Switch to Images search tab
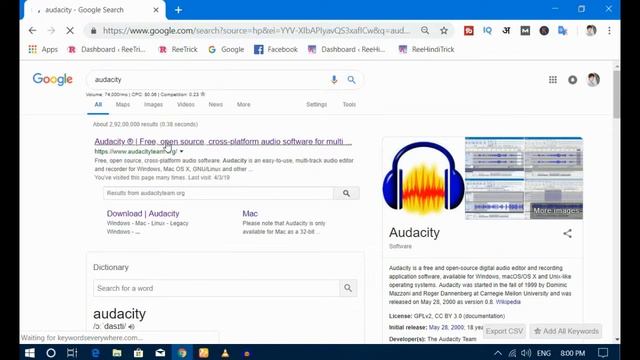This screenshot has height=360, width=640. [153, 104]
